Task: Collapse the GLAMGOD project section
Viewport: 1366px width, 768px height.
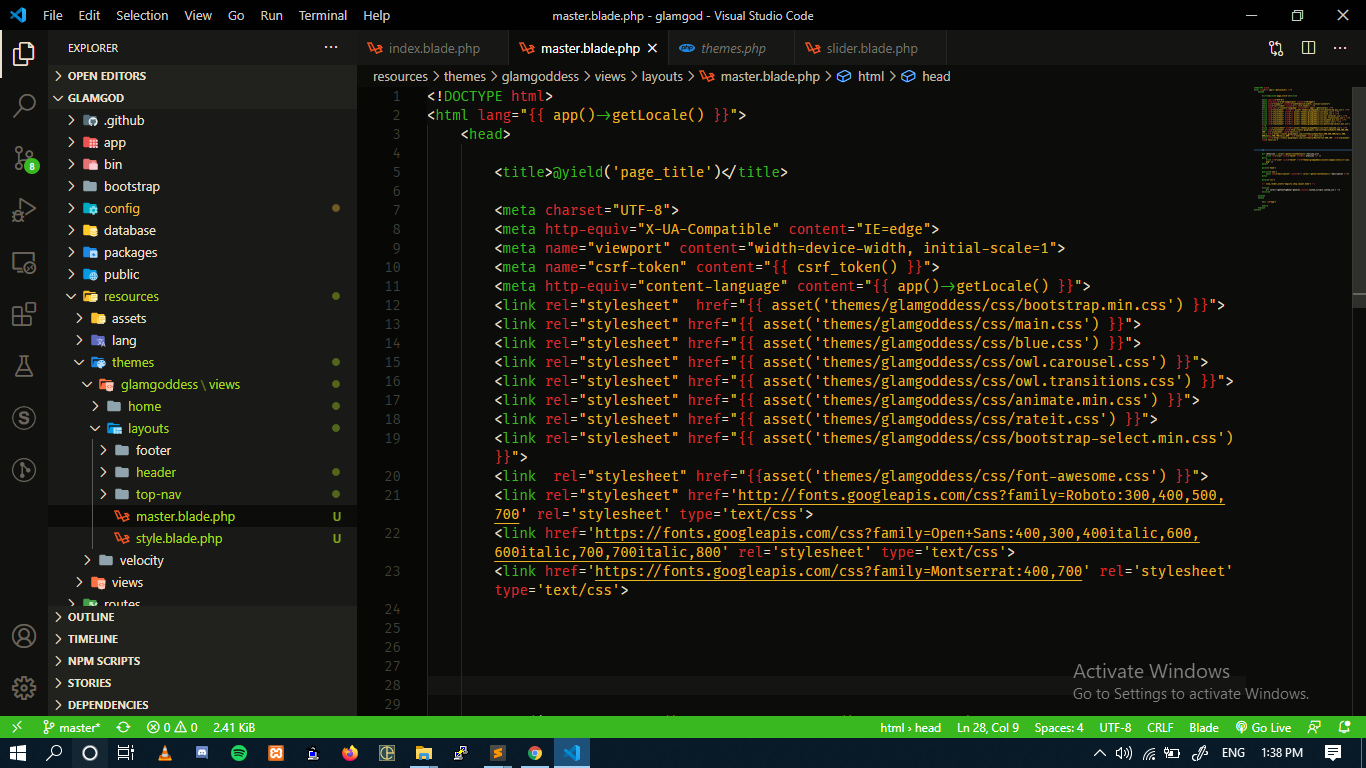Action: [x=202, y=98]
